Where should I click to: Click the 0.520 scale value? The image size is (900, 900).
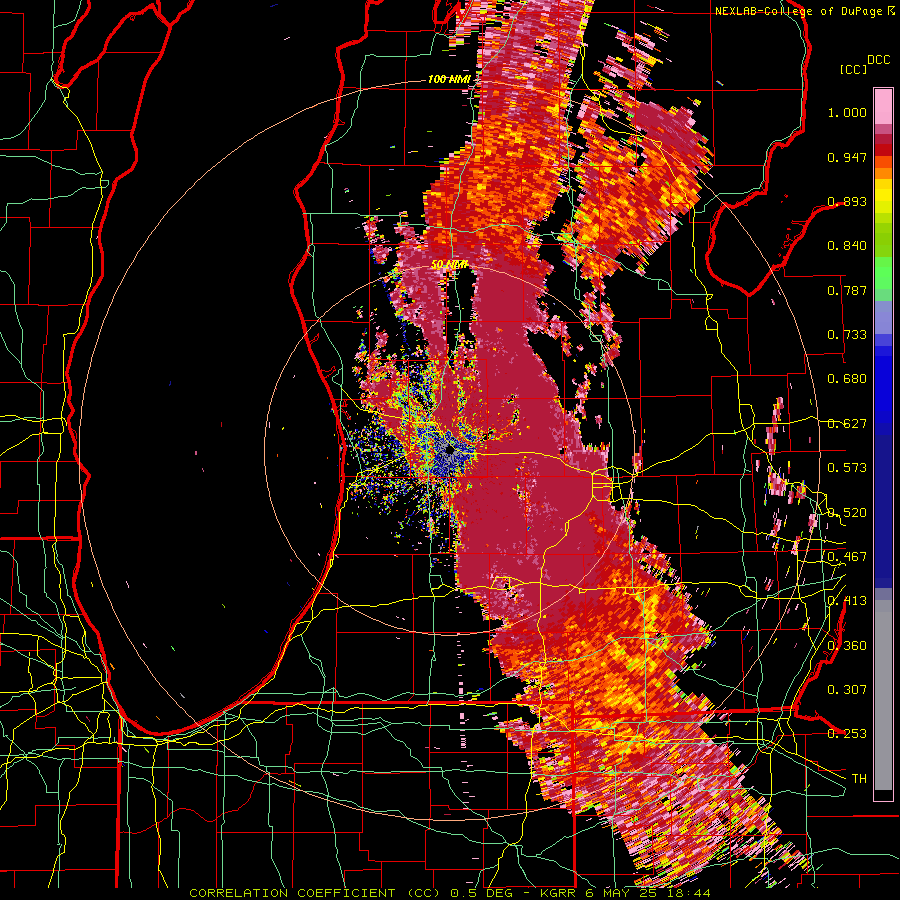click(847, 513)
